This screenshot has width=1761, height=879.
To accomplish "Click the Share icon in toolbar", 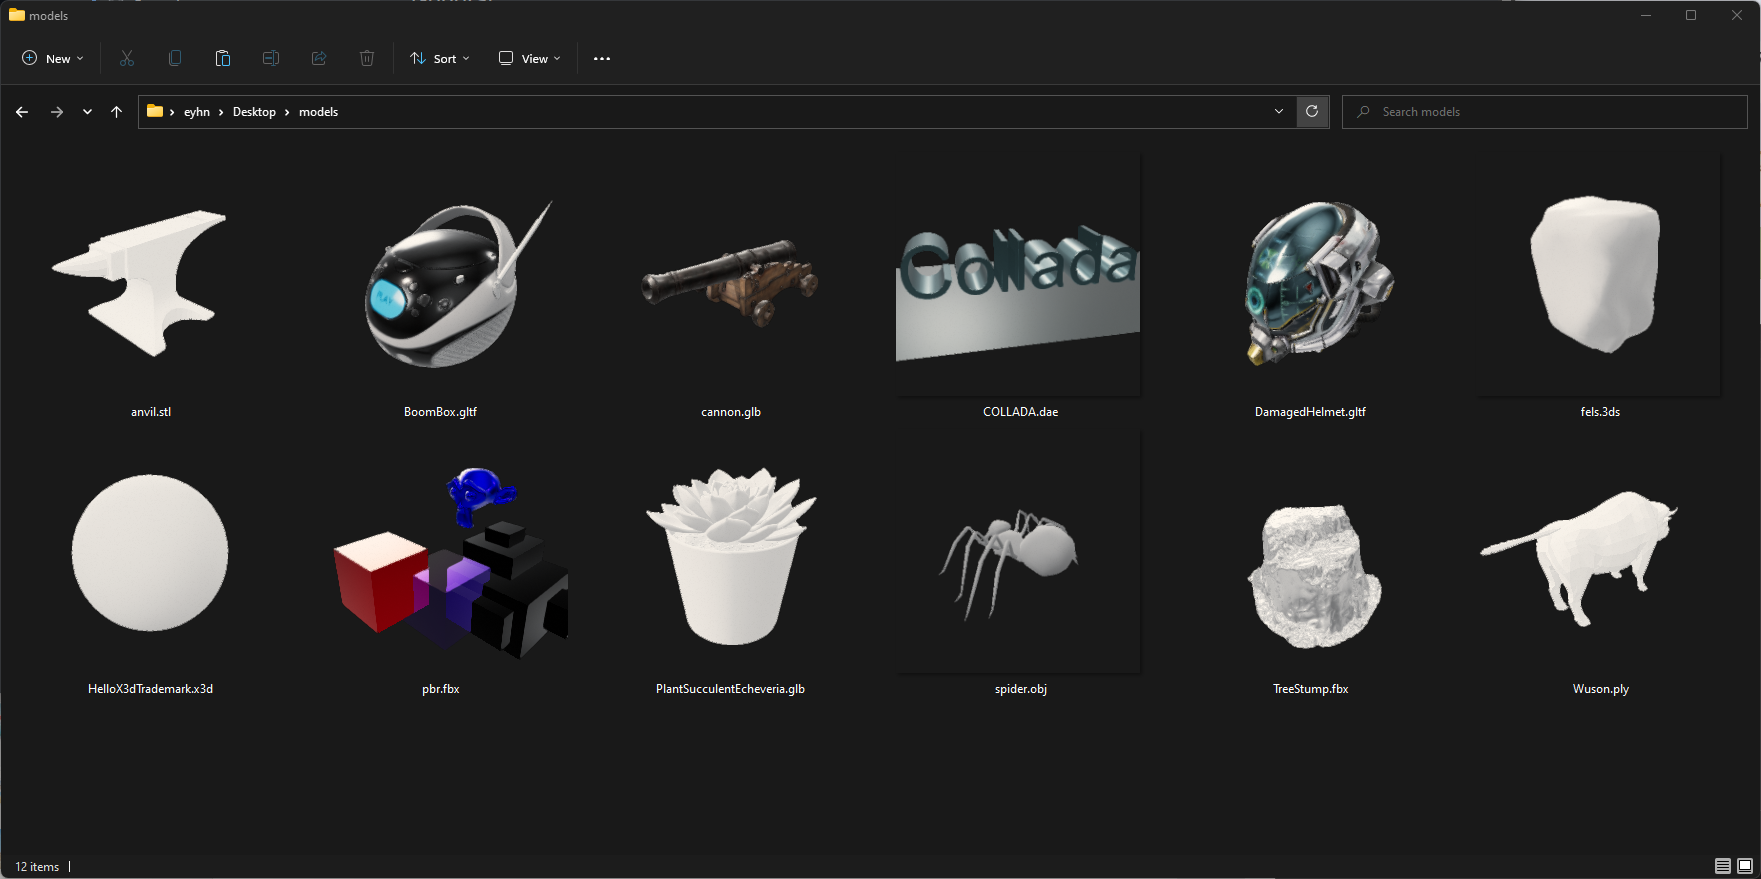I will pyautogui.click(x=319, y=58).
